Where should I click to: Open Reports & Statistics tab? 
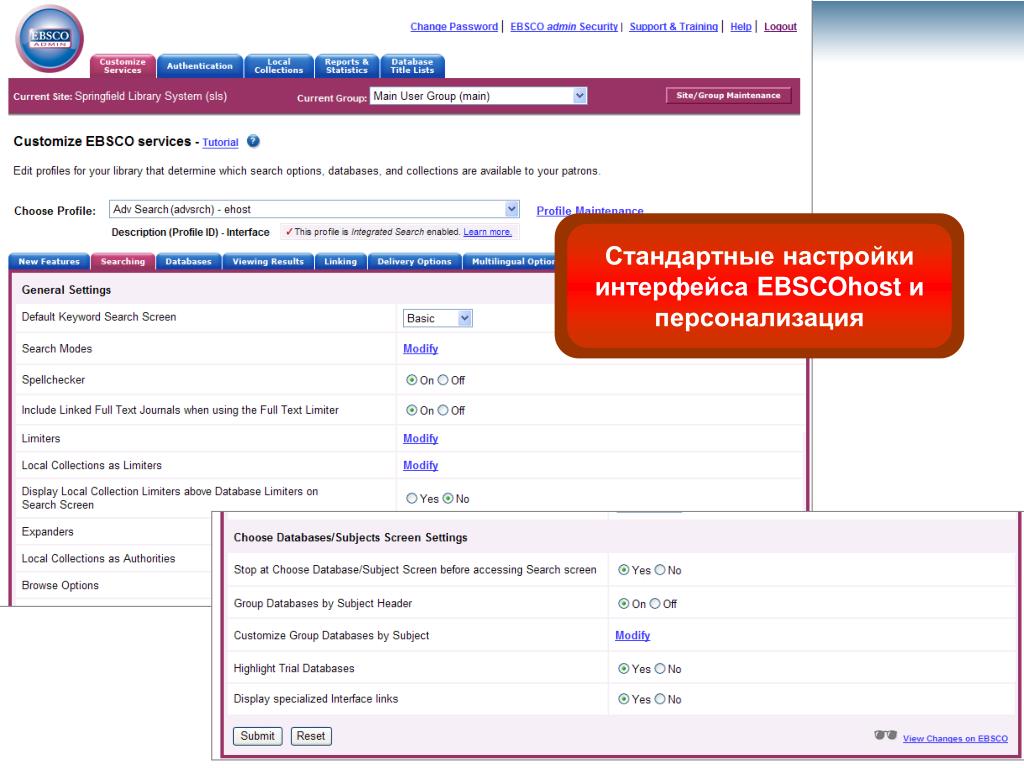click(347, 66)
